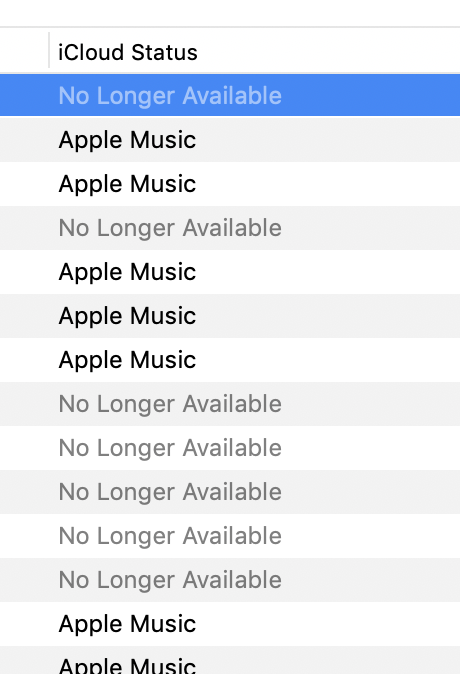
Task: Click empty left cell of blue highlighted row
Action: coord(26,95)
